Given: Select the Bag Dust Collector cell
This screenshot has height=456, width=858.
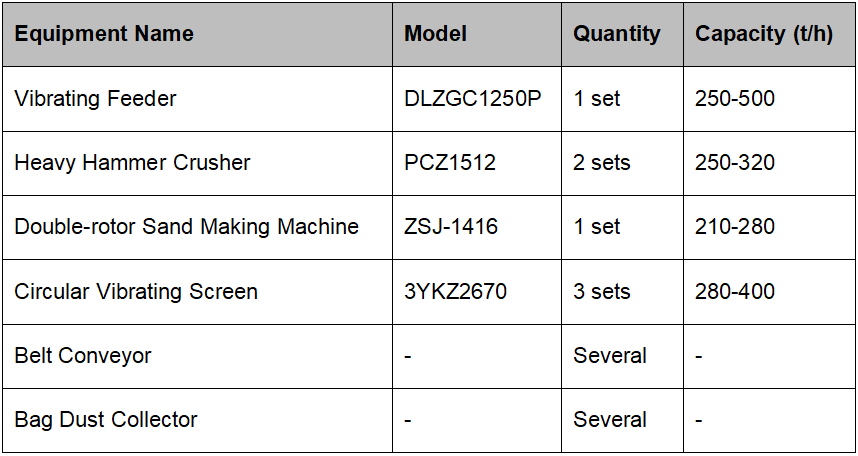Looking at the screenshot, I should pos(106,420).
